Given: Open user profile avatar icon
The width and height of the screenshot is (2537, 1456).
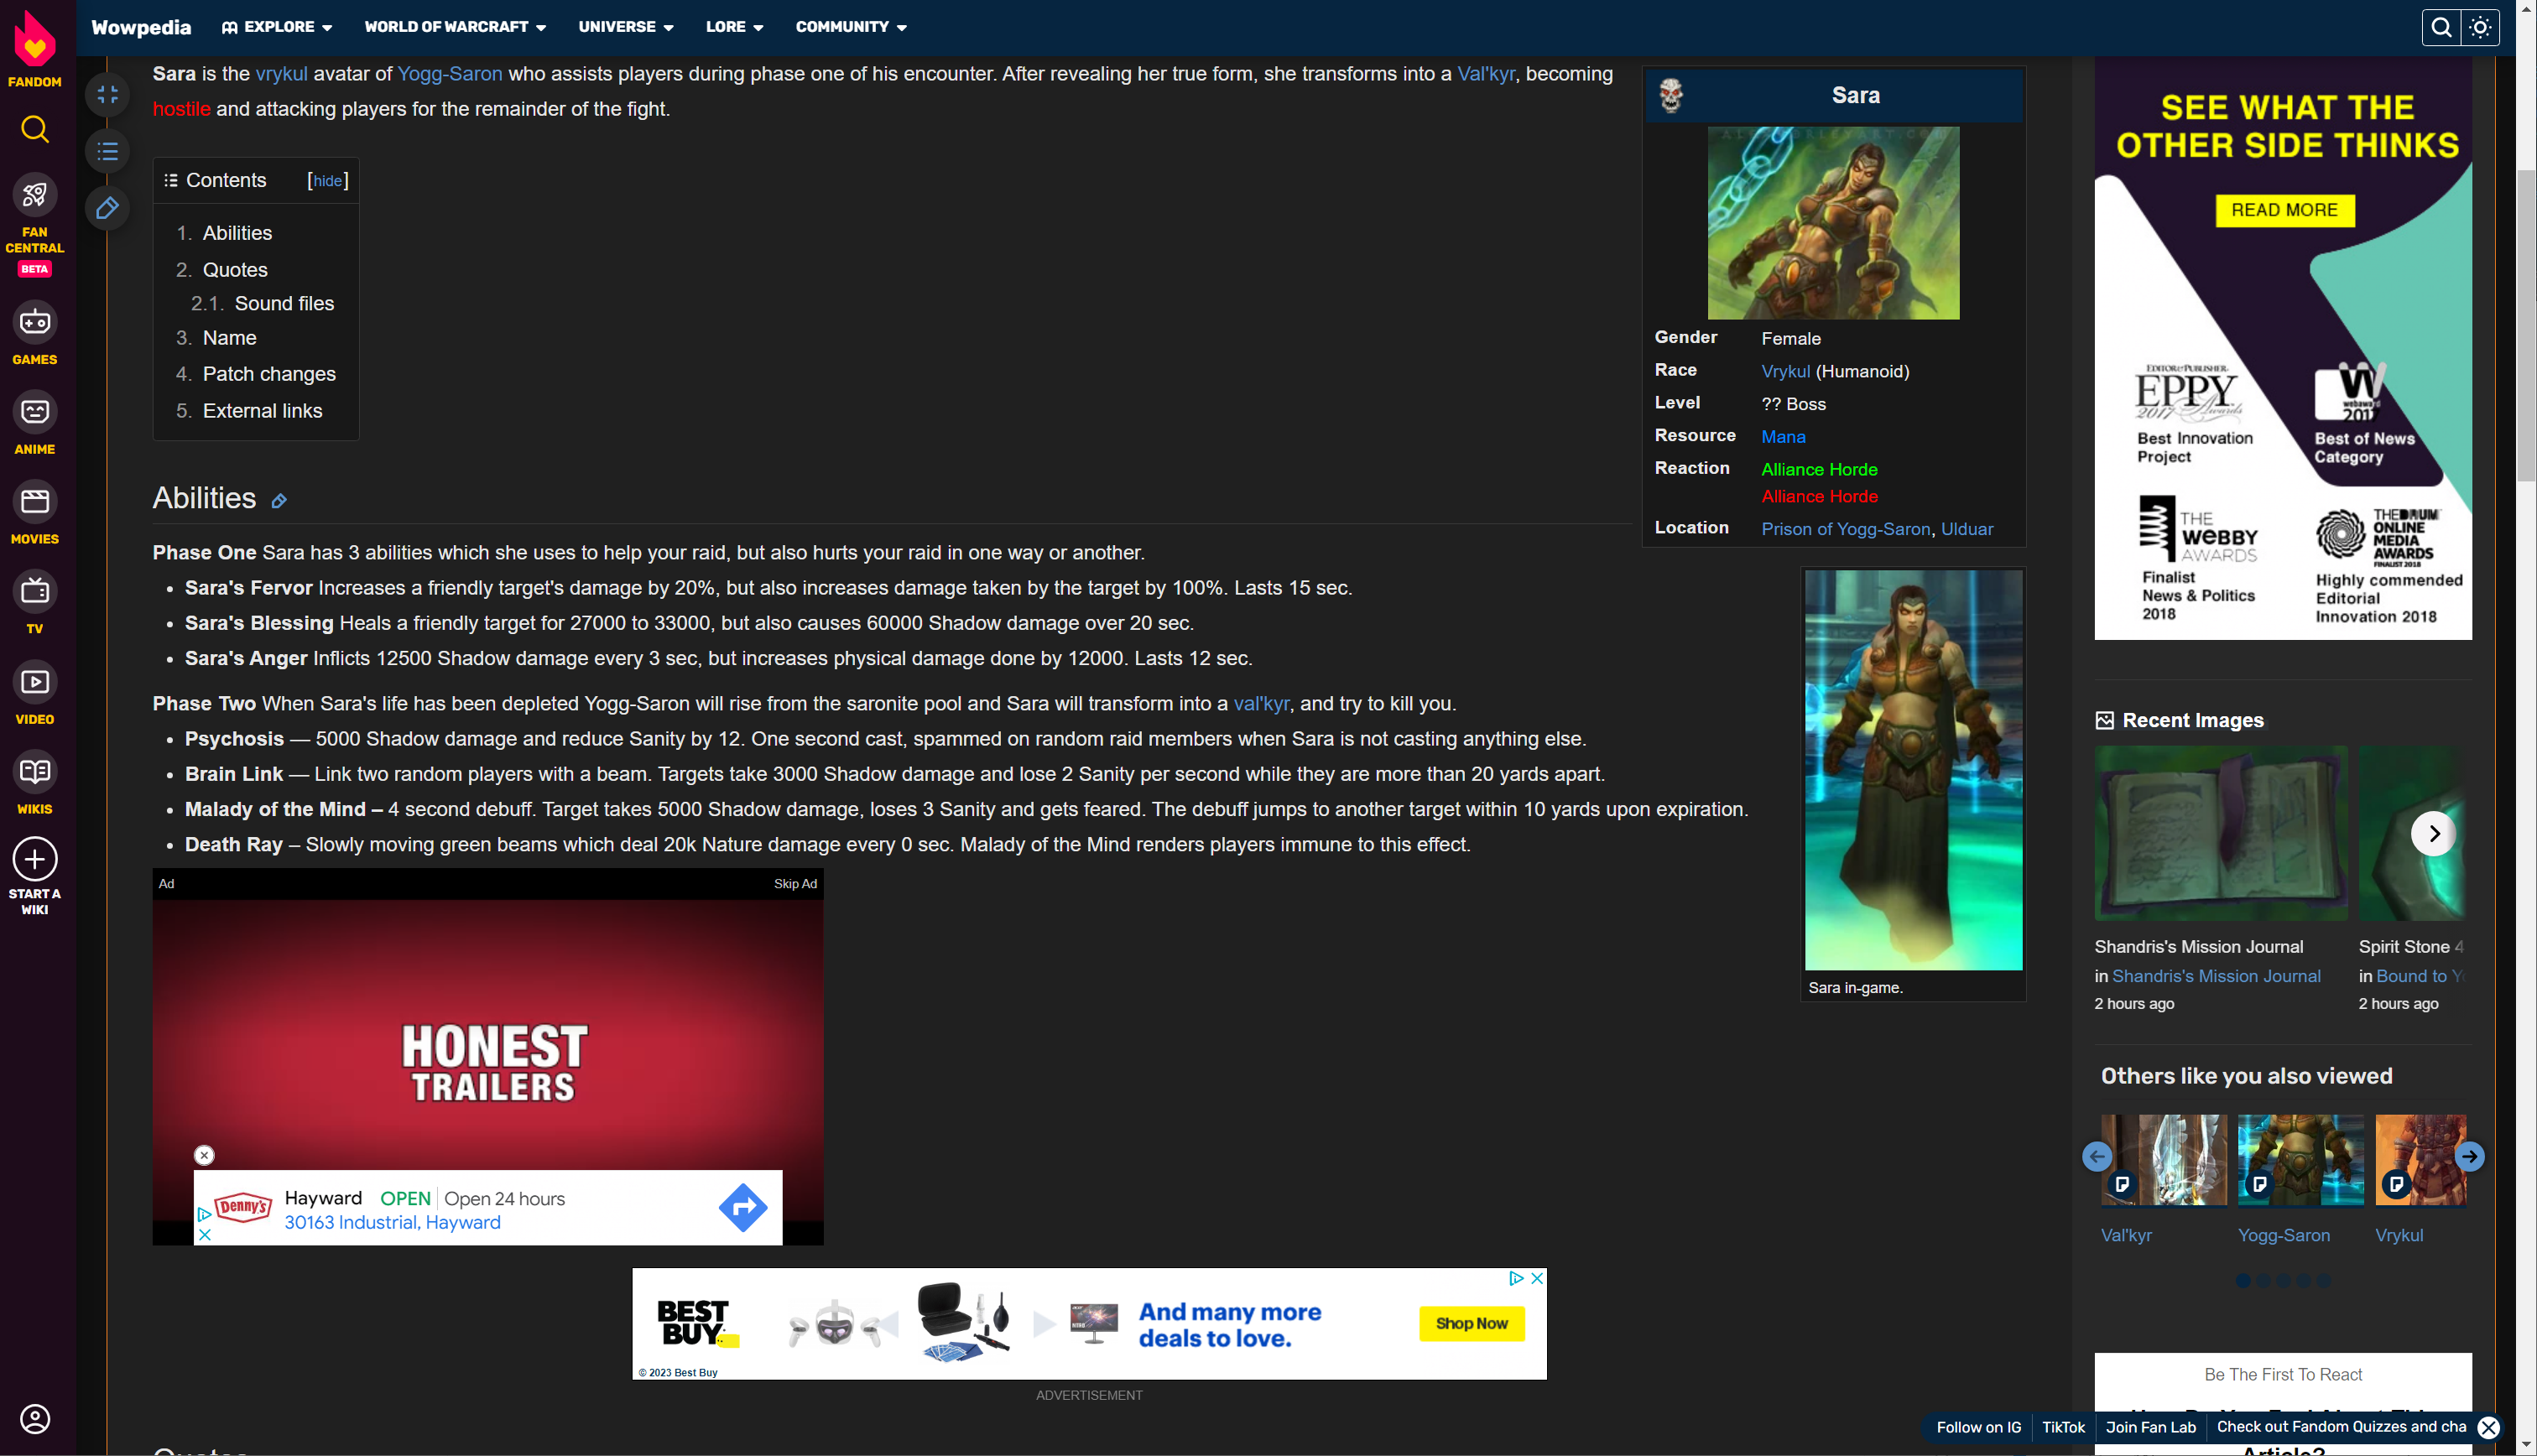Looking at the screenshot, I should pyautogui.click(x=35, y=1418).
